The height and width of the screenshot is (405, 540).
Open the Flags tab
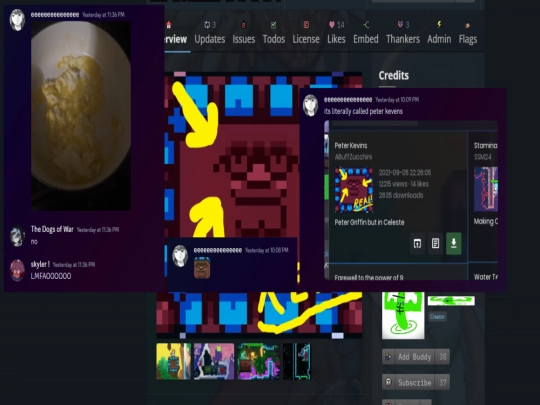(x=468, y=33)
